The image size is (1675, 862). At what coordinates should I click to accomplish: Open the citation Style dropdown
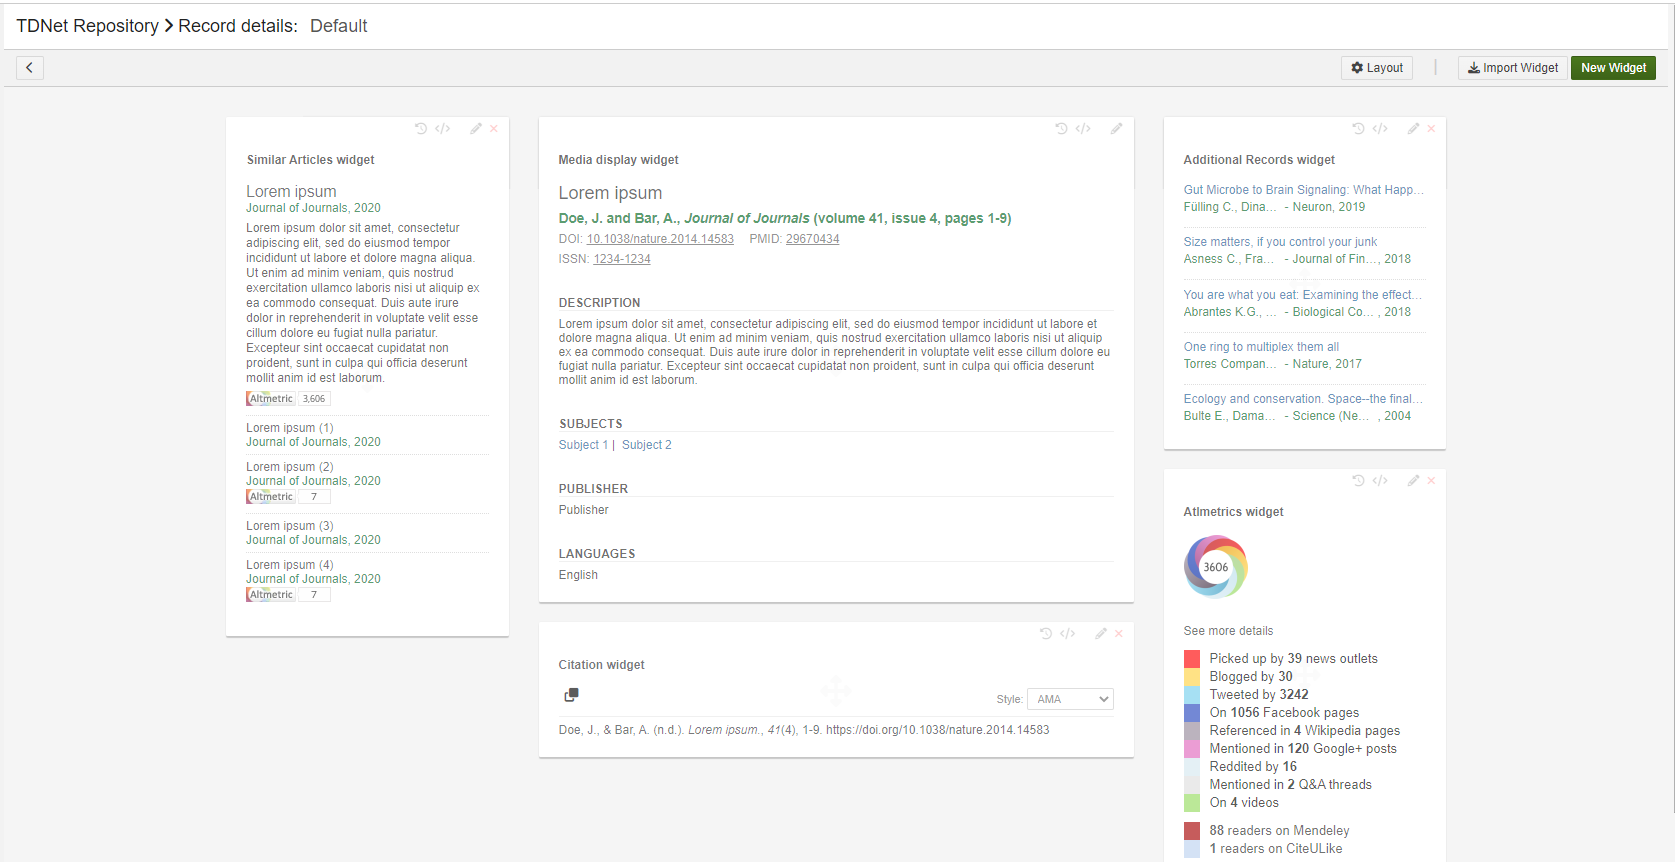pos(1070,699)
